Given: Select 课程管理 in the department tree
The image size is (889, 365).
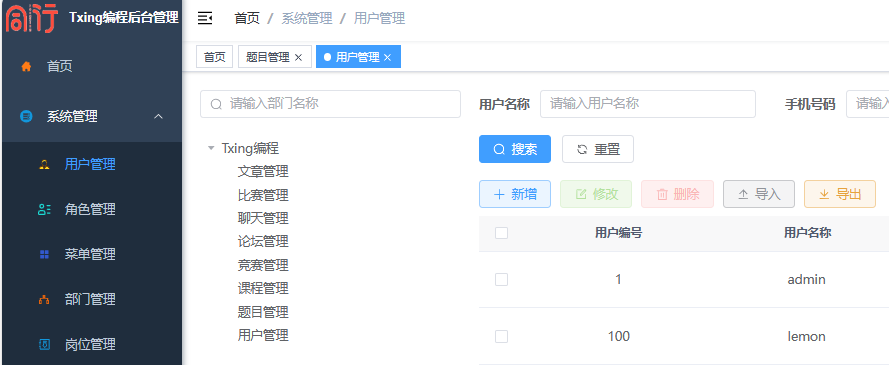Looking at the screenshot, I should (x=263, y=288).
